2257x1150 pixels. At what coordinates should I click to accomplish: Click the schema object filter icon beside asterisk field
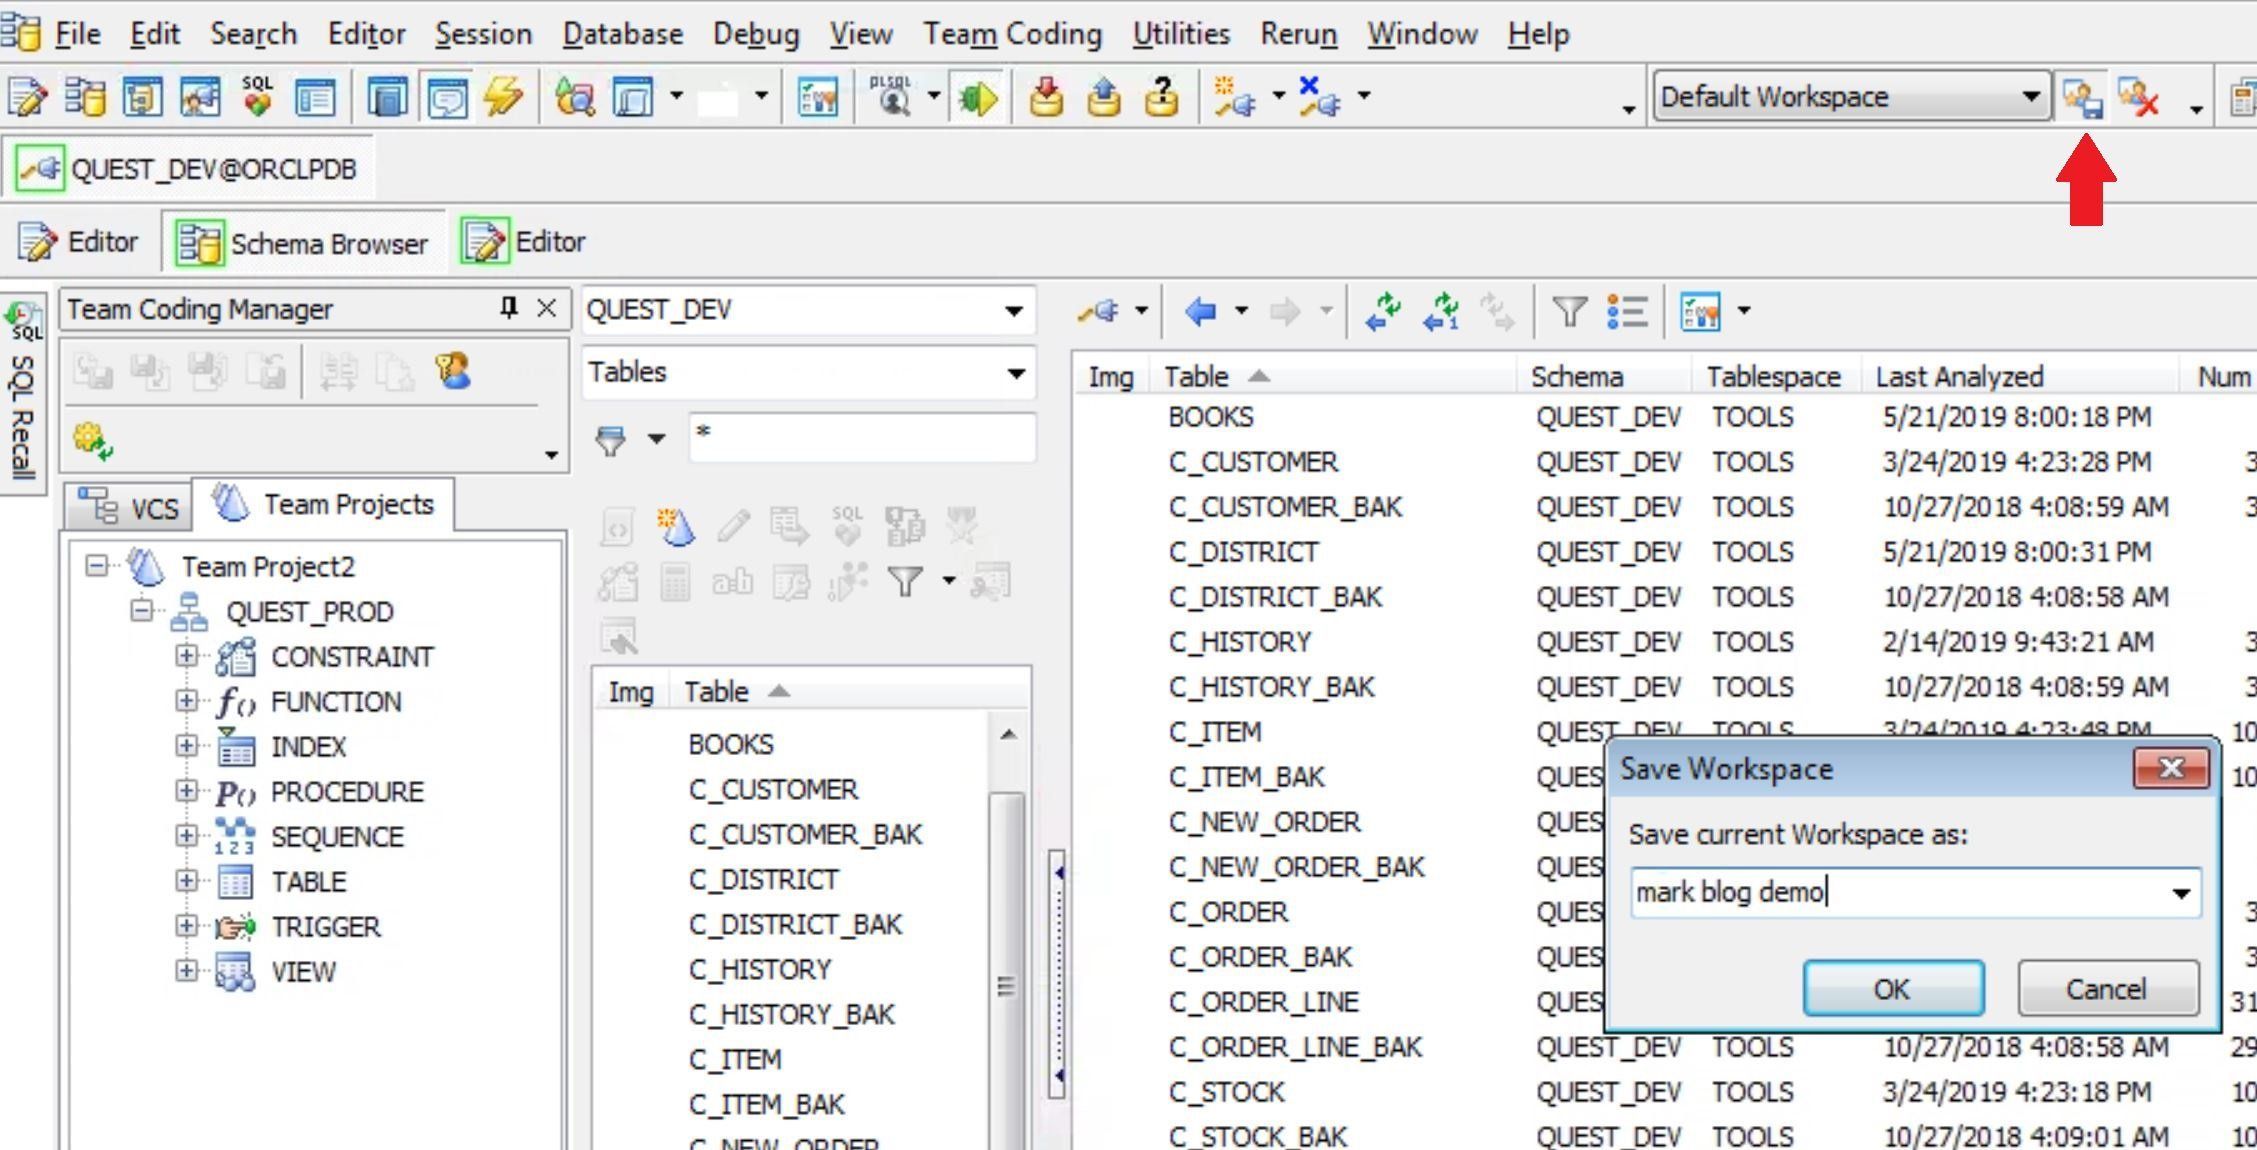(x=611, y=439)
